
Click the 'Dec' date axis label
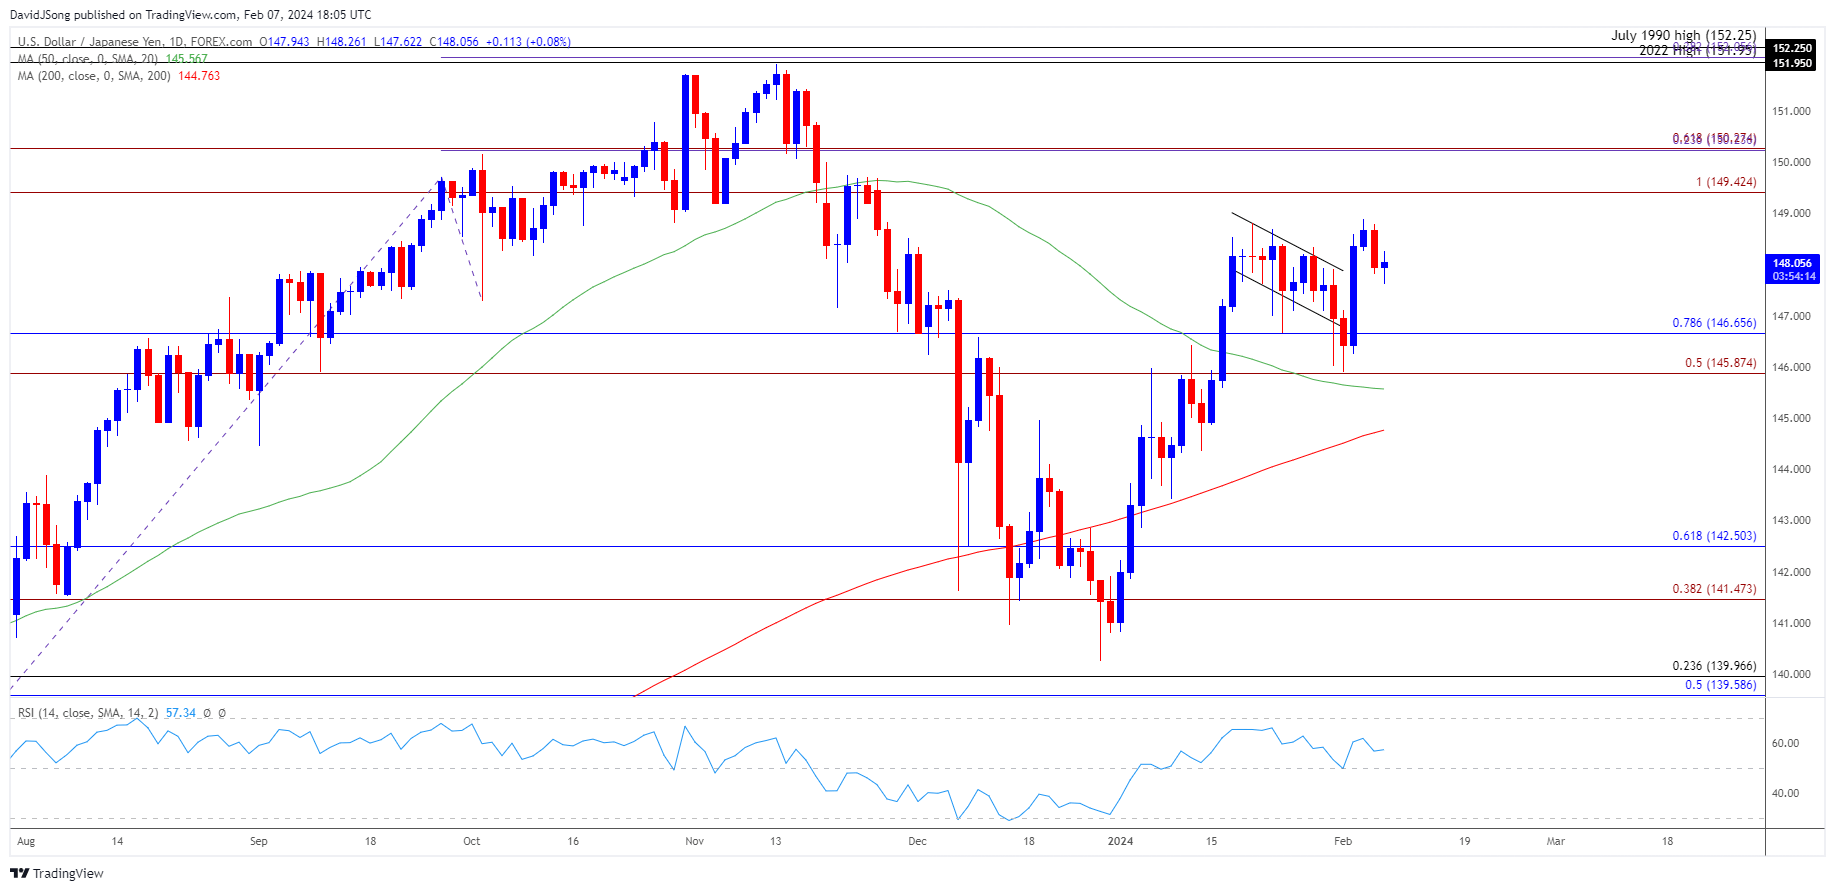[918, 841]
